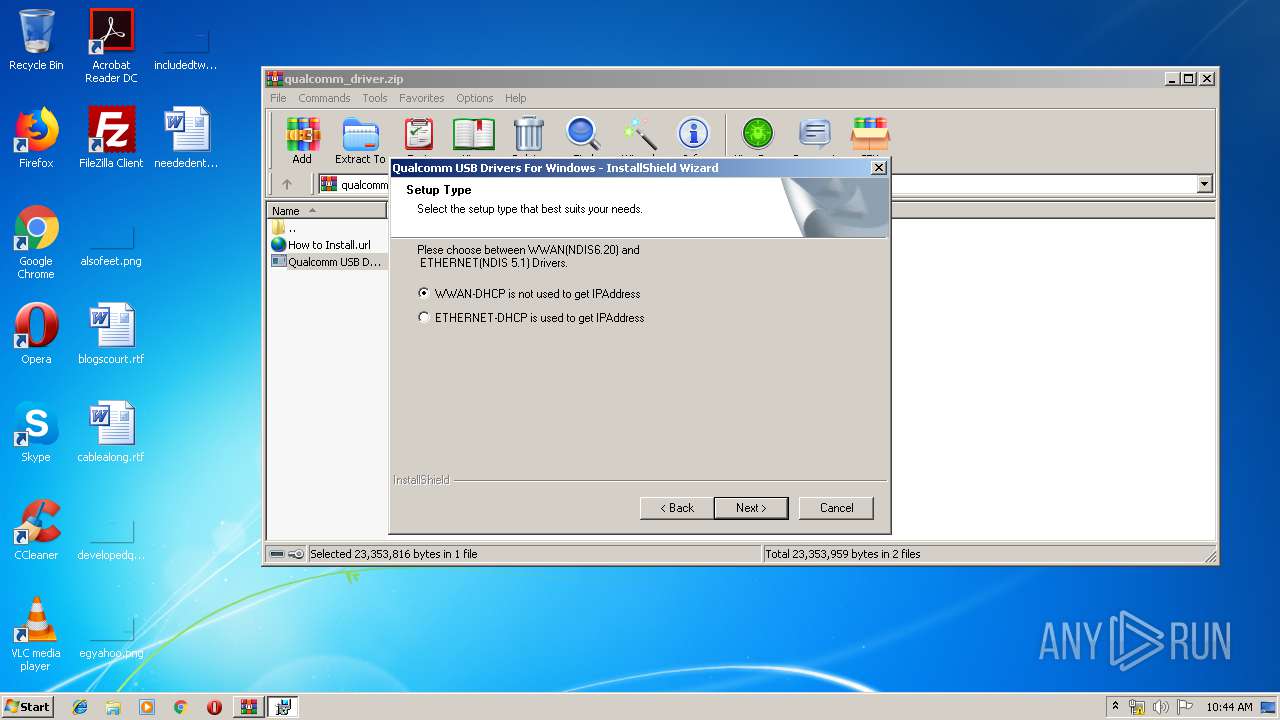Click the Test archive toolbar icon
1280x720 pixels.
418,135
